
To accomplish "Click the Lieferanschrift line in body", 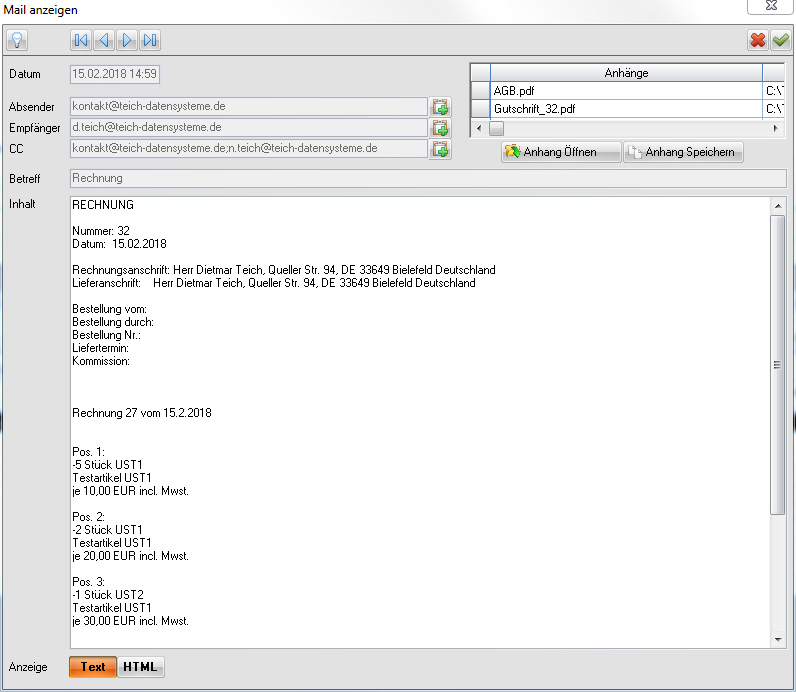I will tap(274, 283).
